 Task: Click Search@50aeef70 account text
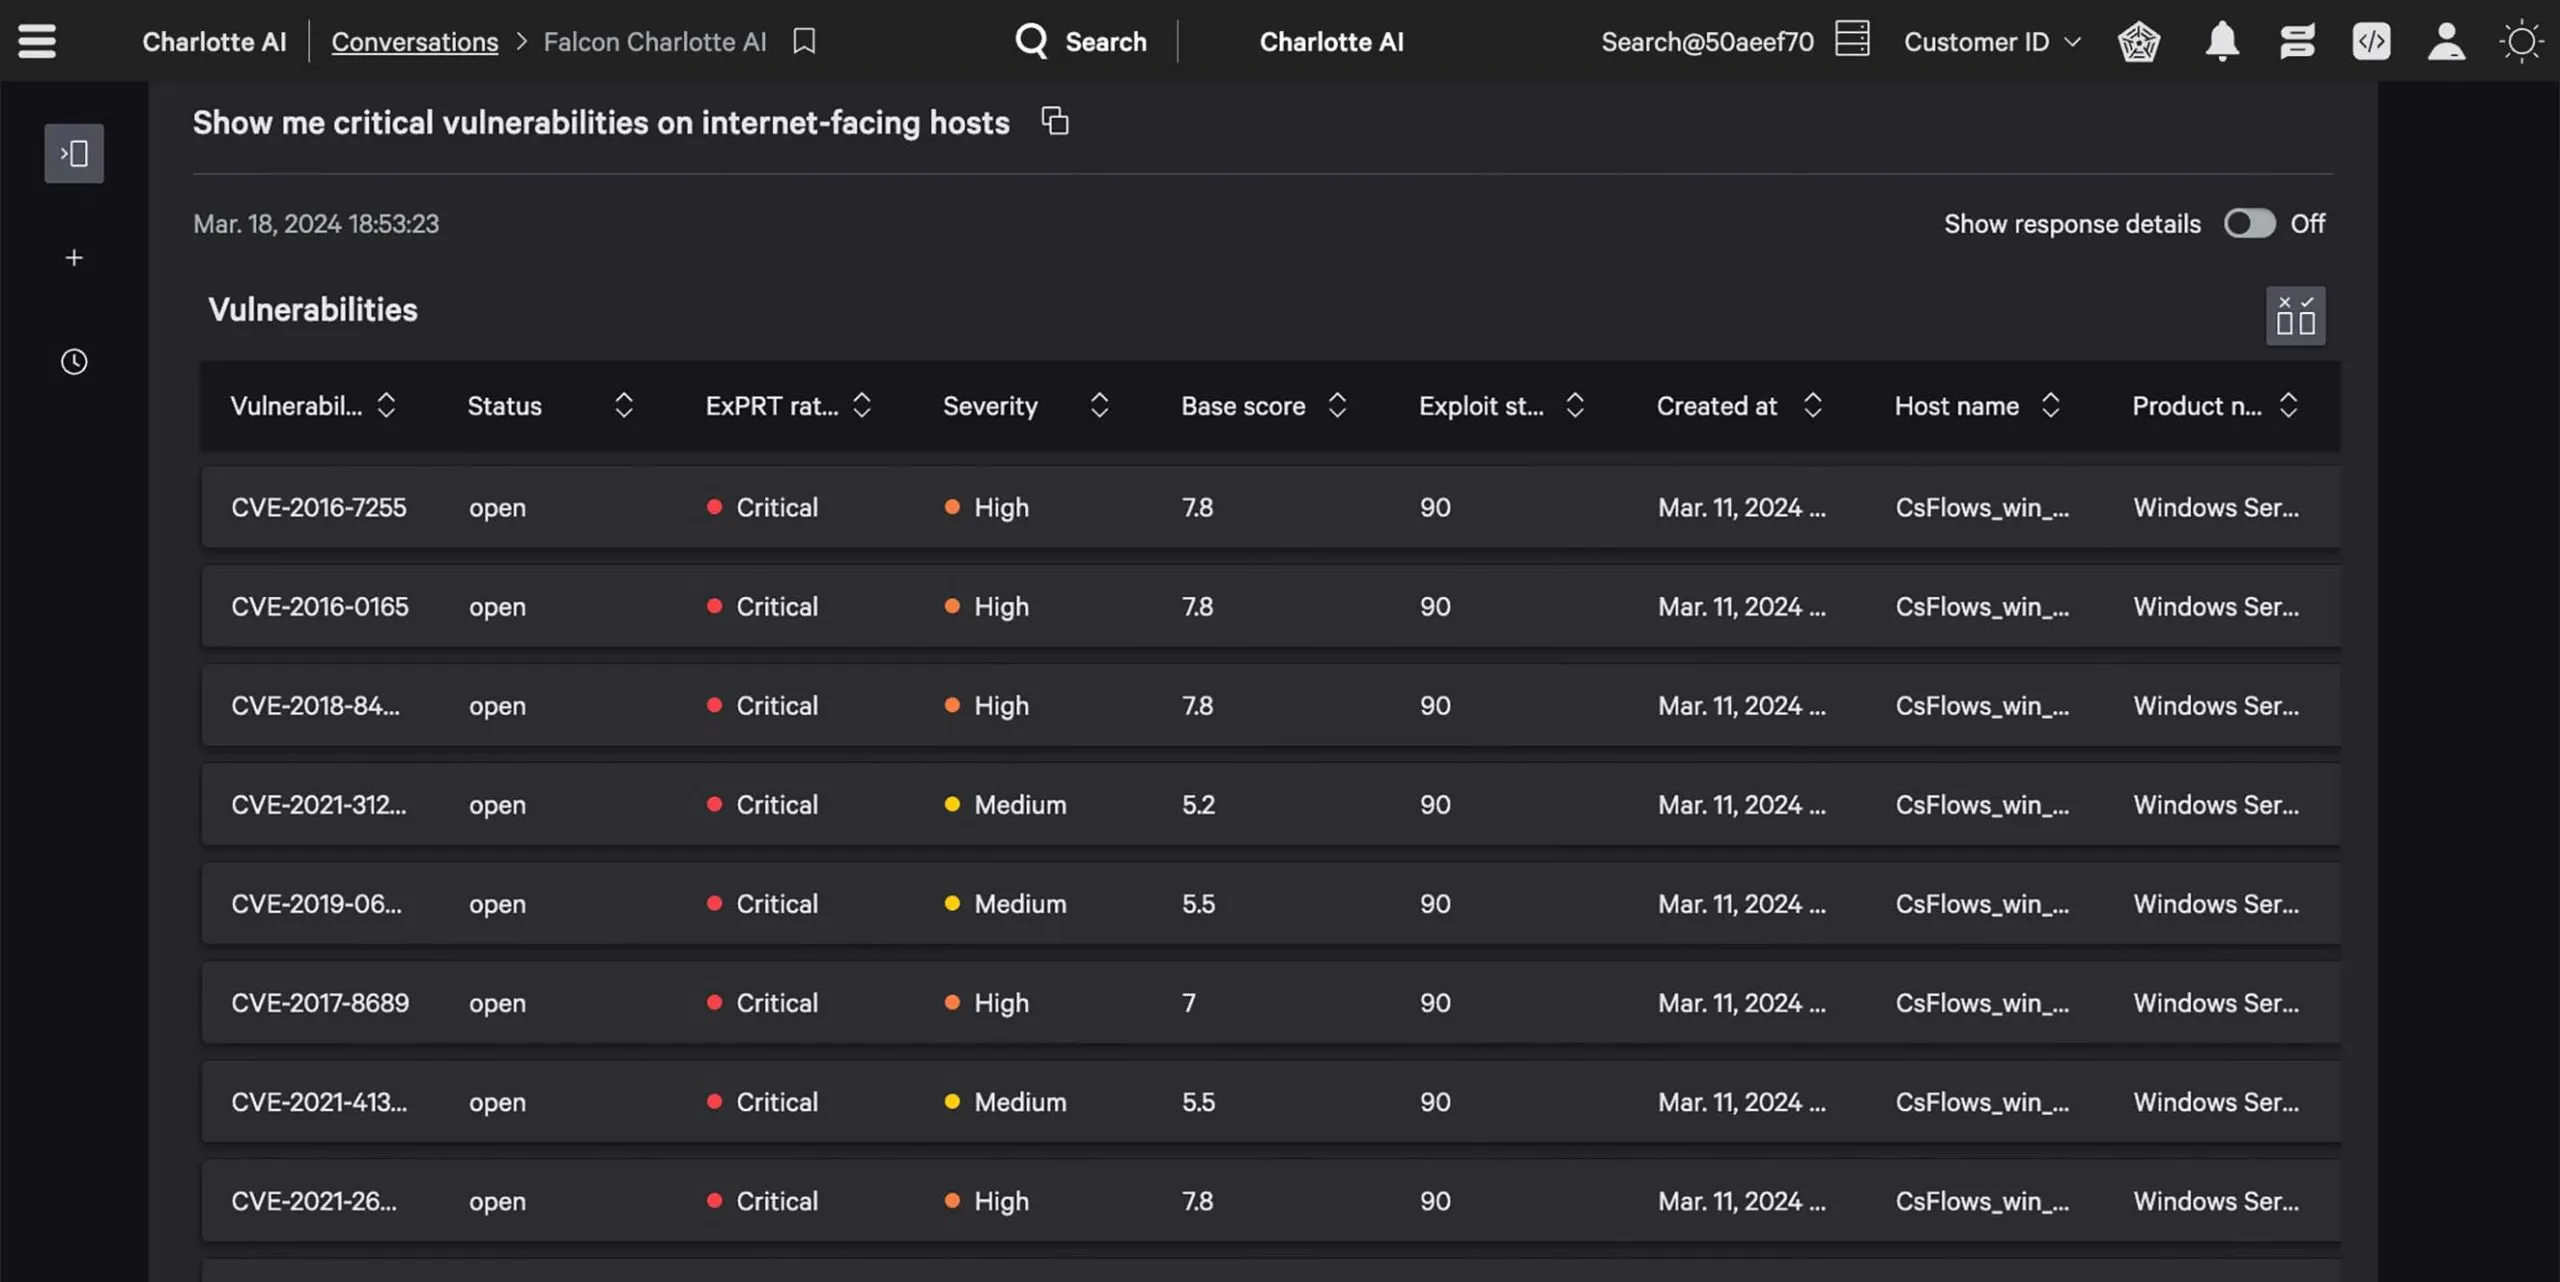click(x=1707, y=41)
